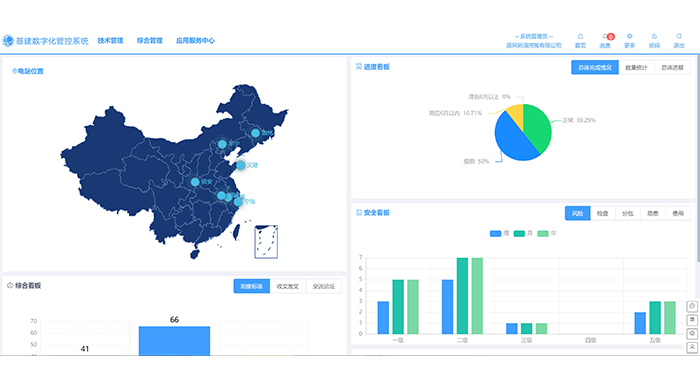Click the 退出 logout icon
This screenshot has height=385, width=700.
click(x=679, y=36)
